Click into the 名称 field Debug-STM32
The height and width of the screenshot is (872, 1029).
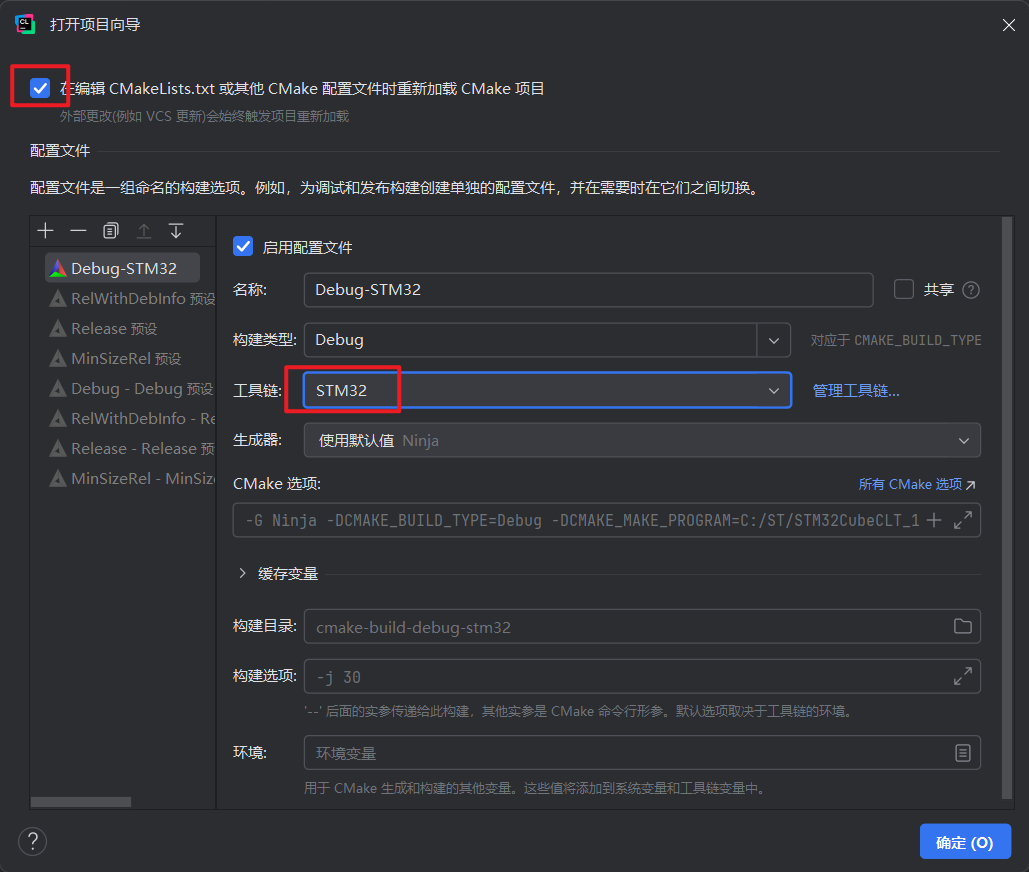(589, 290)
